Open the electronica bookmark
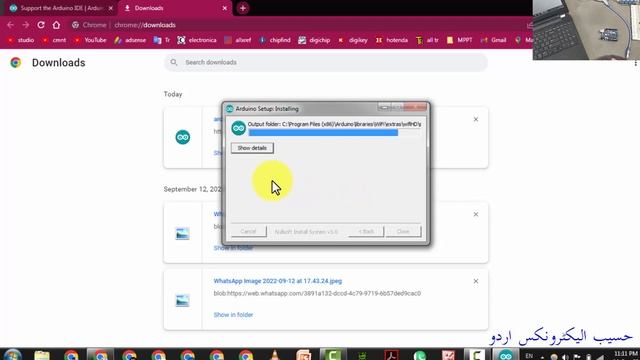 point(197,40)
